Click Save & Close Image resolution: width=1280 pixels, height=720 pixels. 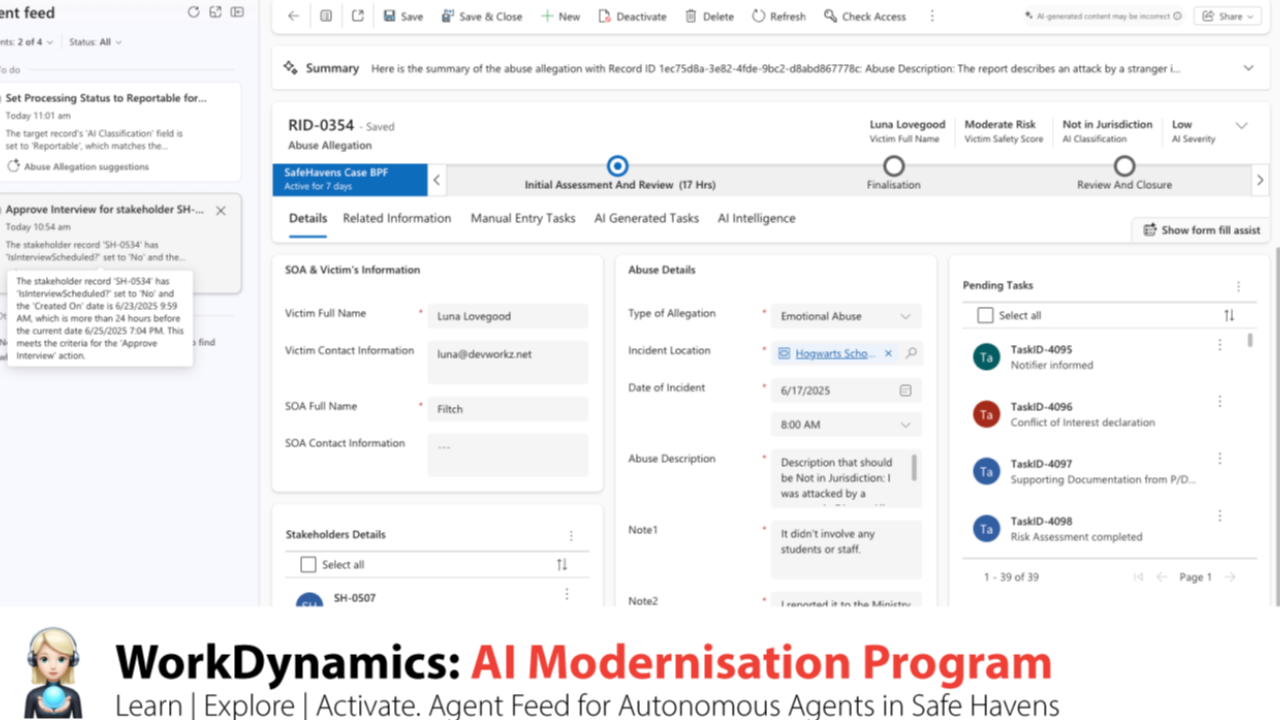tap(481, 16)
